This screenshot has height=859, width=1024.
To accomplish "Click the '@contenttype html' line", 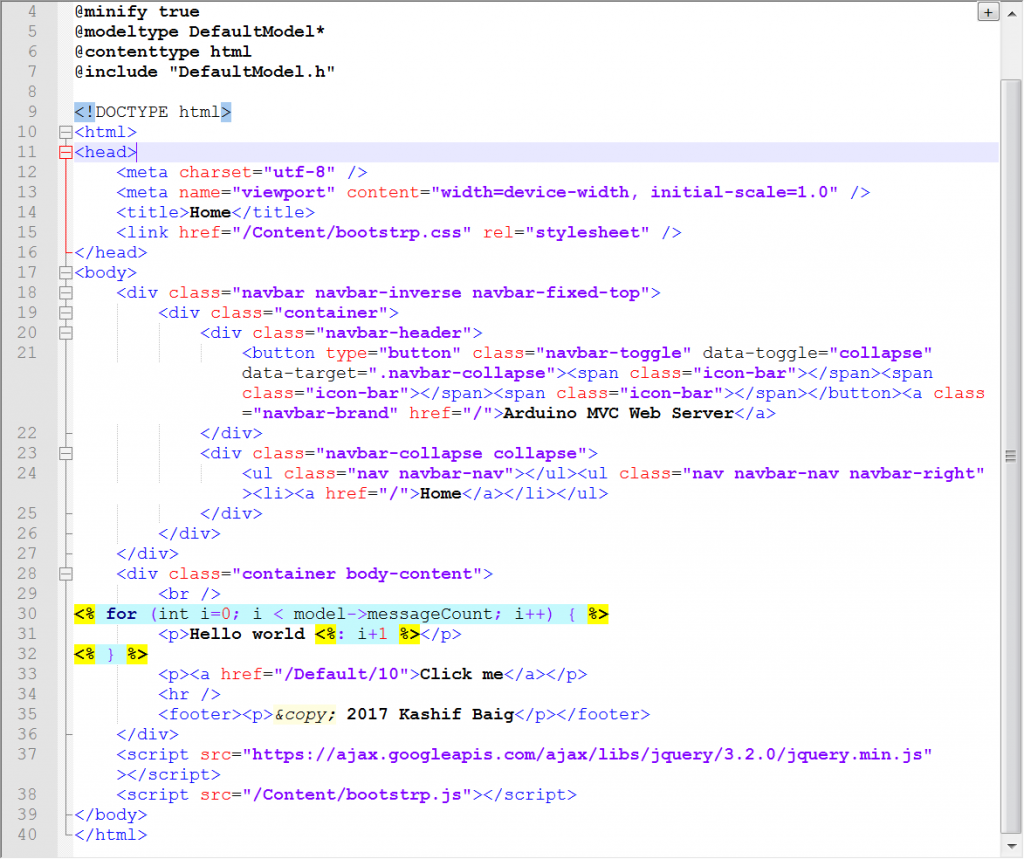I will pos(163,52).
